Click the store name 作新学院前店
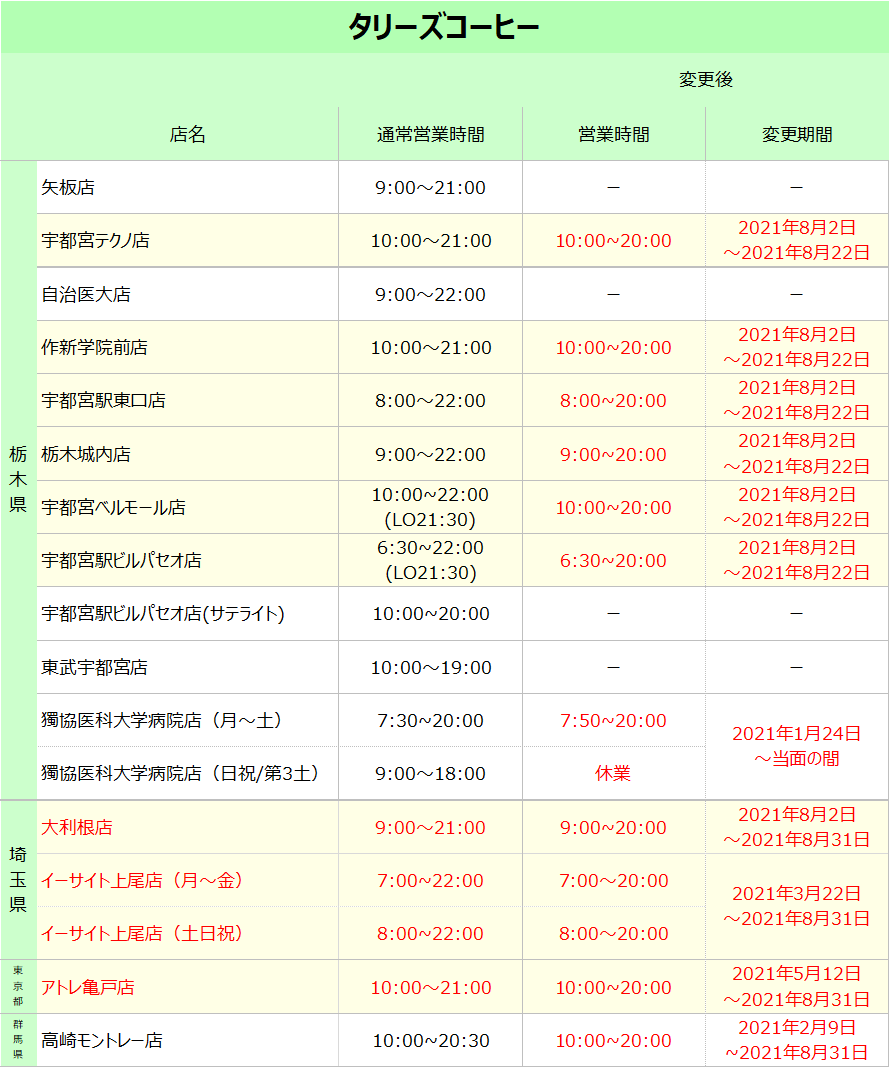Image resolution: width=890 pixels, height=1068 pixels. (x=95, y=347)
